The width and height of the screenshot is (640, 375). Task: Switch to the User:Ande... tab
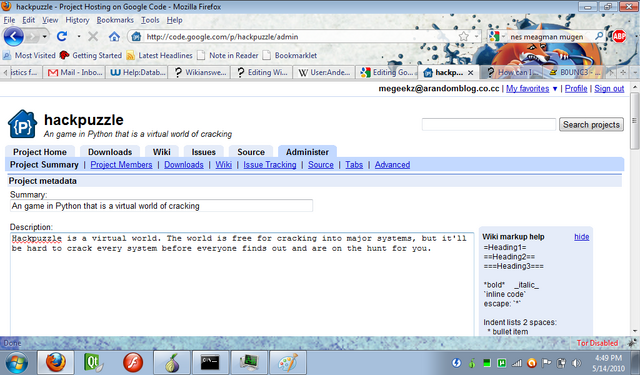(x=325, y=73)
